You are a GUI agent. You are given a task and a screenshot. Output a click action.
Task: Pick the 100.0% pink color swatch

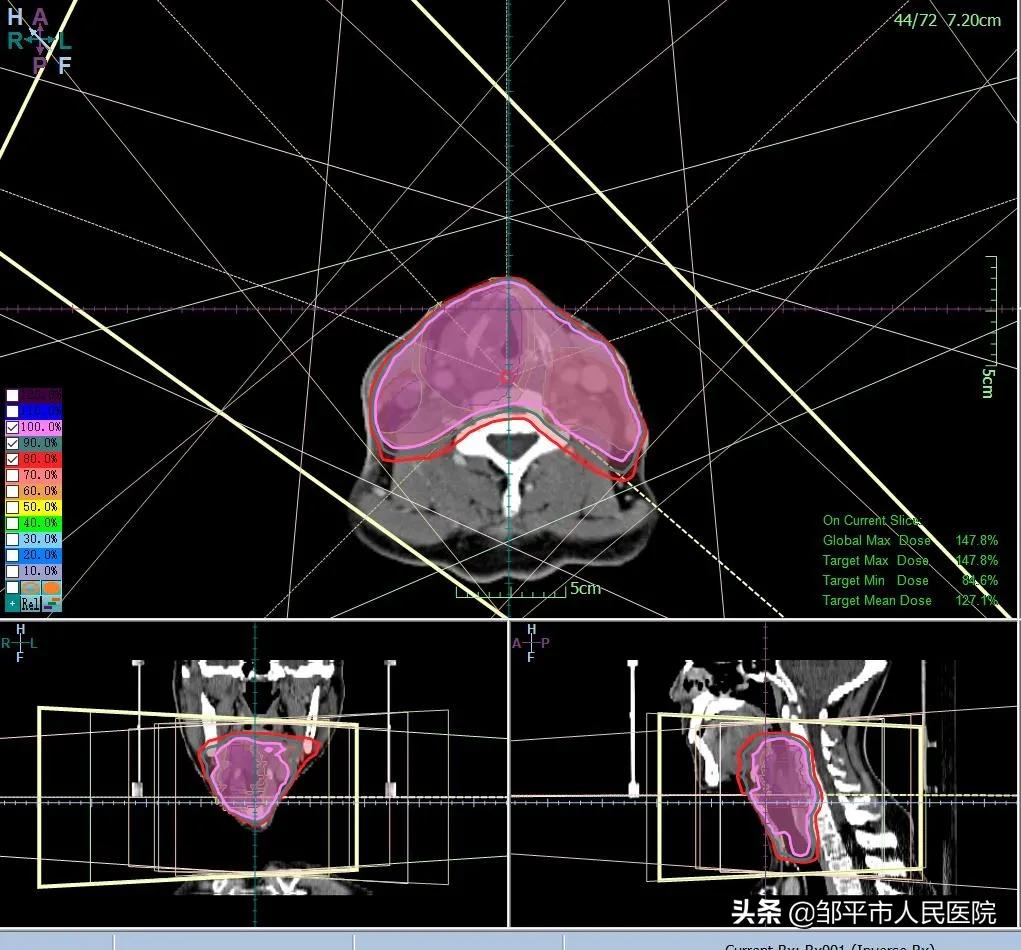tap(41, 427)
